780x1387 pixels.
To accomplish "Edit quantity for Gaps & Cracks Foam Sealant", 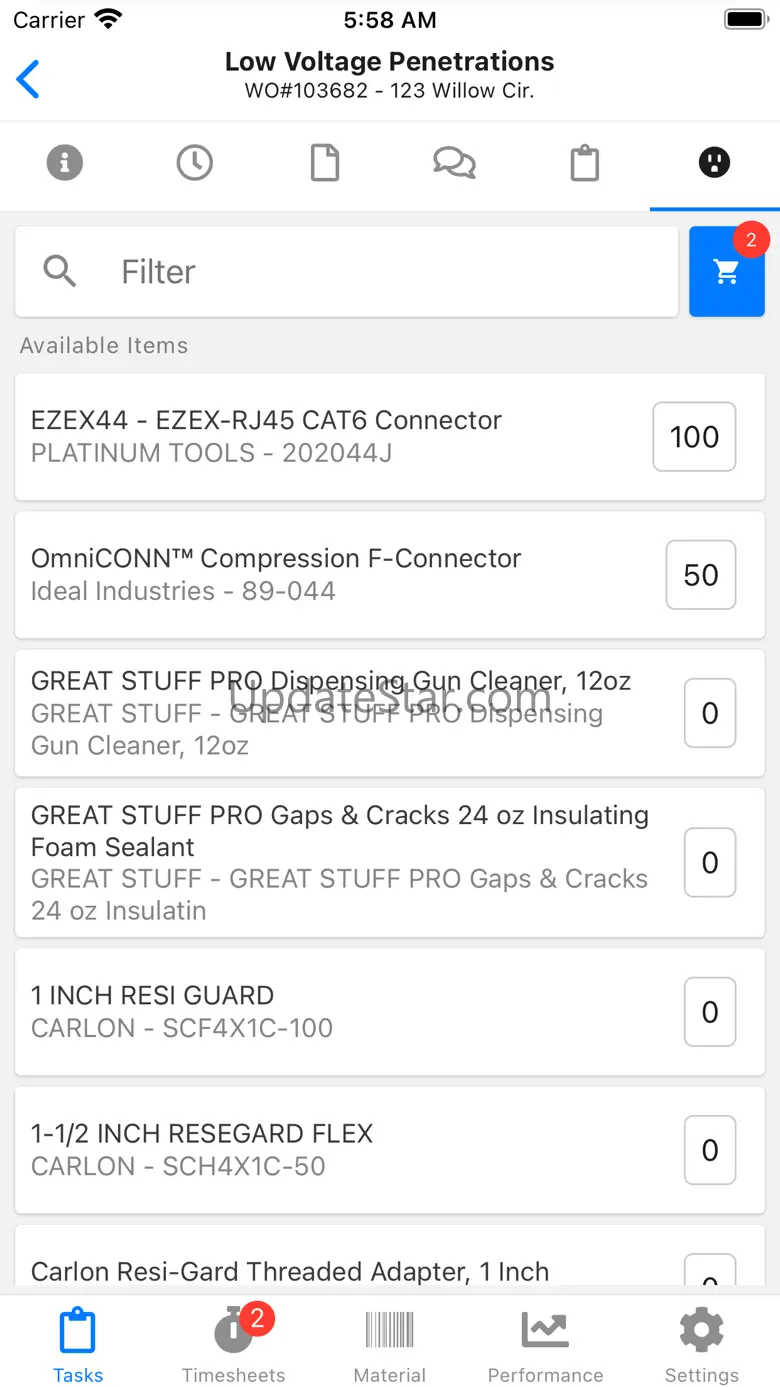I will [x=709, y=862].
